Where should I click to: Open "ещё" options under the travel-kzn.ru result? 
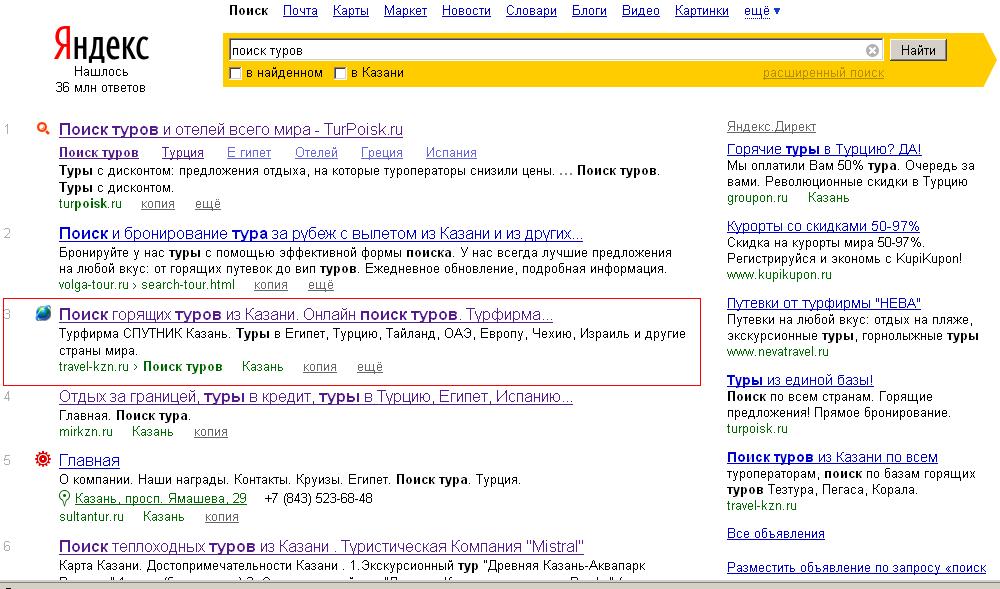(x=369, y=367)
